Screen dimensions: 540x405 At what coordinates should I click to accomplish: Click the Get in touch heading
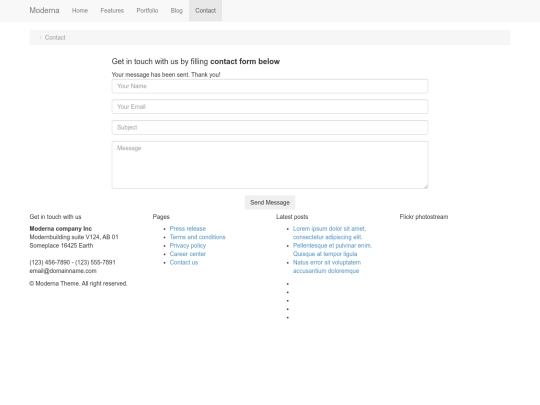coord(196,61)
